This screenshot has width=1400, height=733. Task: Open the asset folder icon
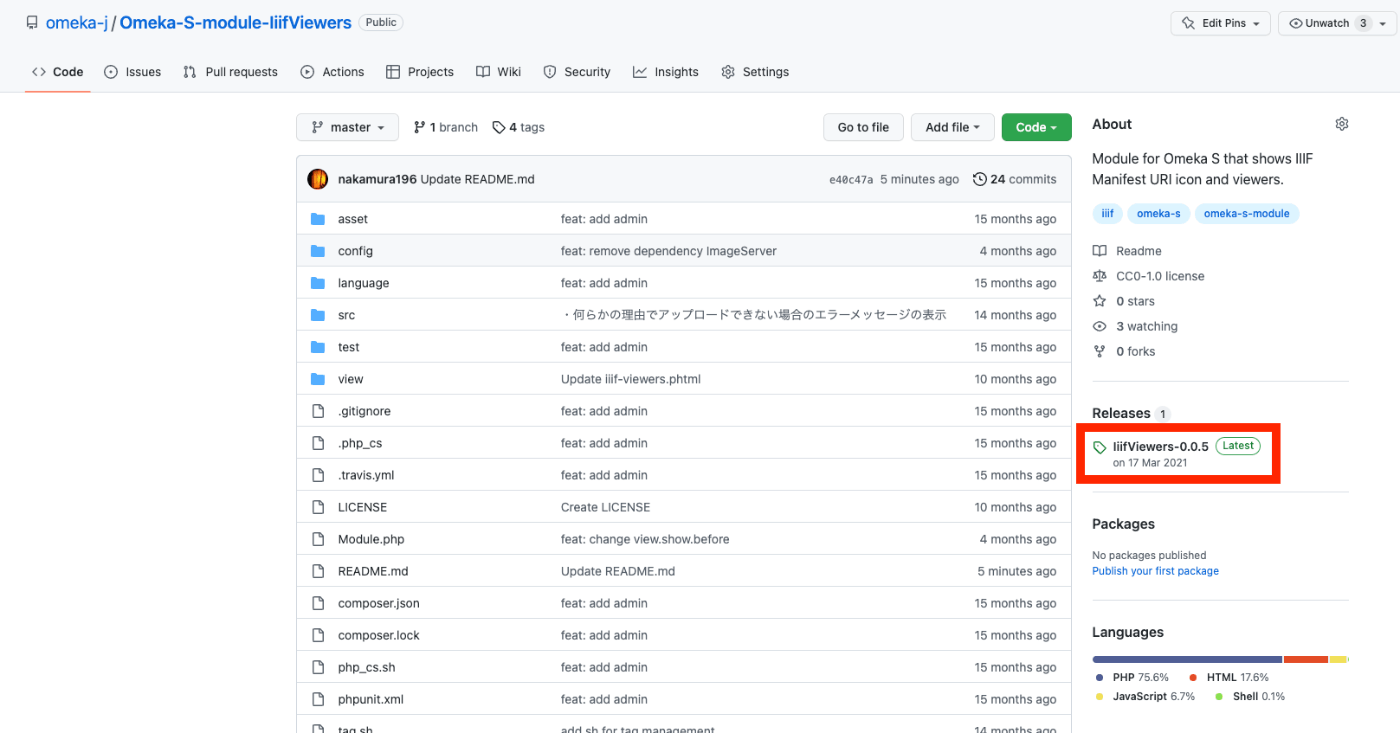point(318,219)
